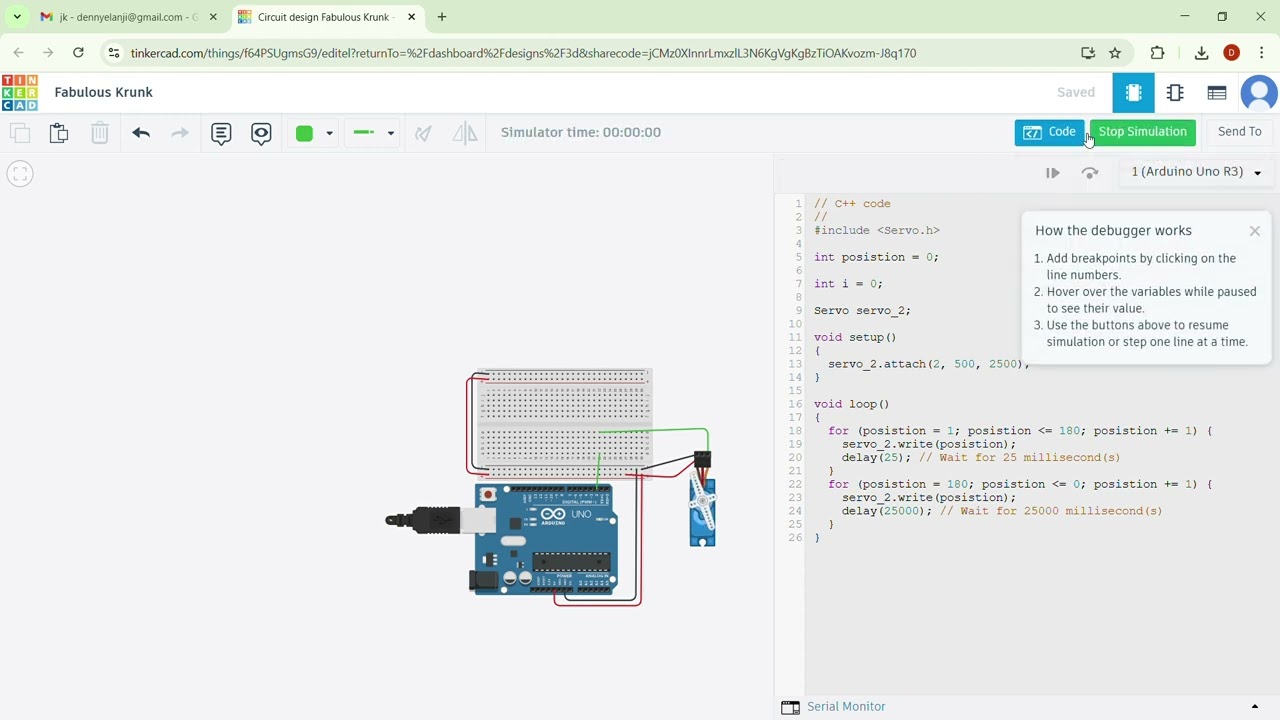Image resolution: width=1280 pixels, height=720 pixels.
Task: Zoom to fit the circuit
Action: pyautogui.click(x=20, y=174)
